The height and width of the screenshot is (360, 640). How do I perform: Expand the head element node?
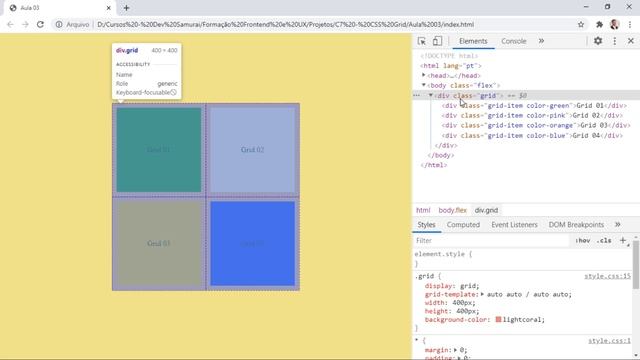coord(424,75)
